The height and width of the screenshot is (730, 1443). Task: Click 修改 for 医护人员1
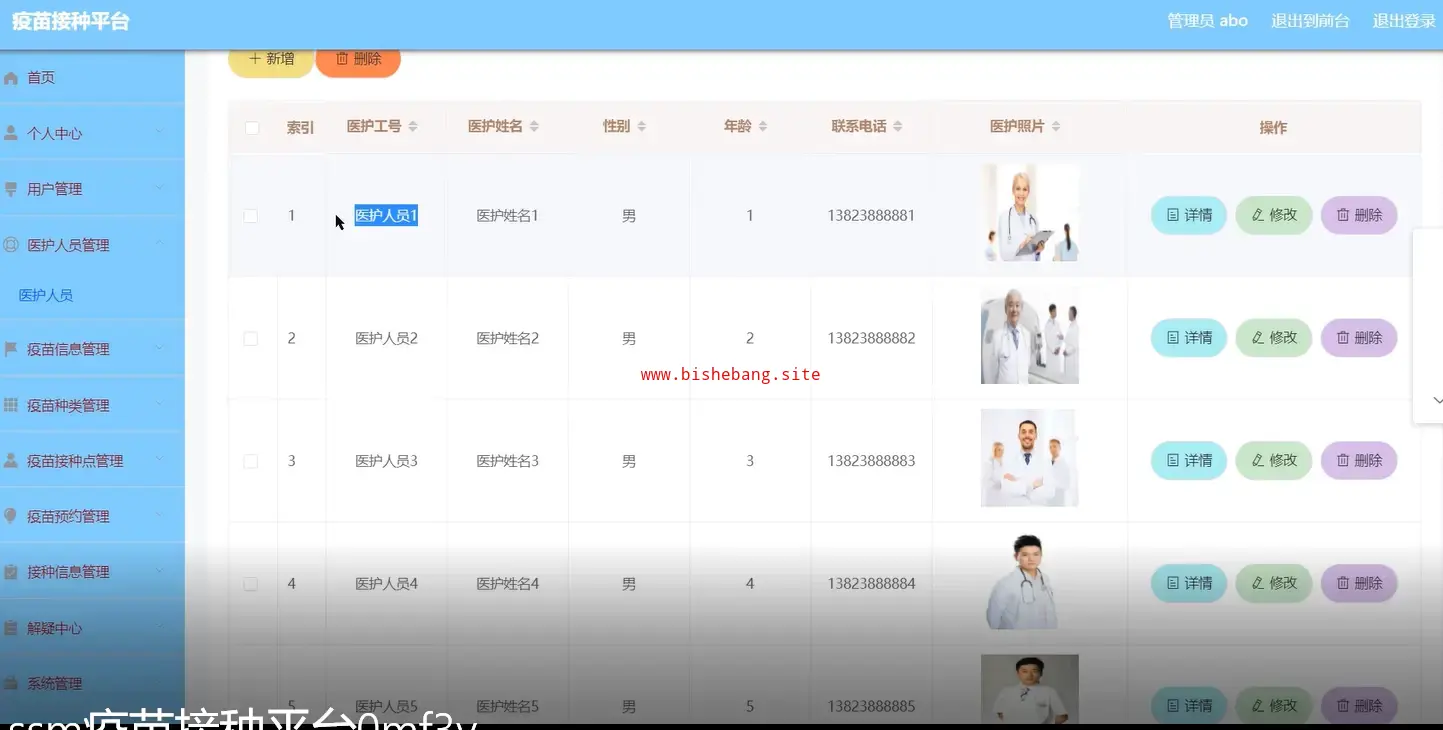coord(1274,215)
